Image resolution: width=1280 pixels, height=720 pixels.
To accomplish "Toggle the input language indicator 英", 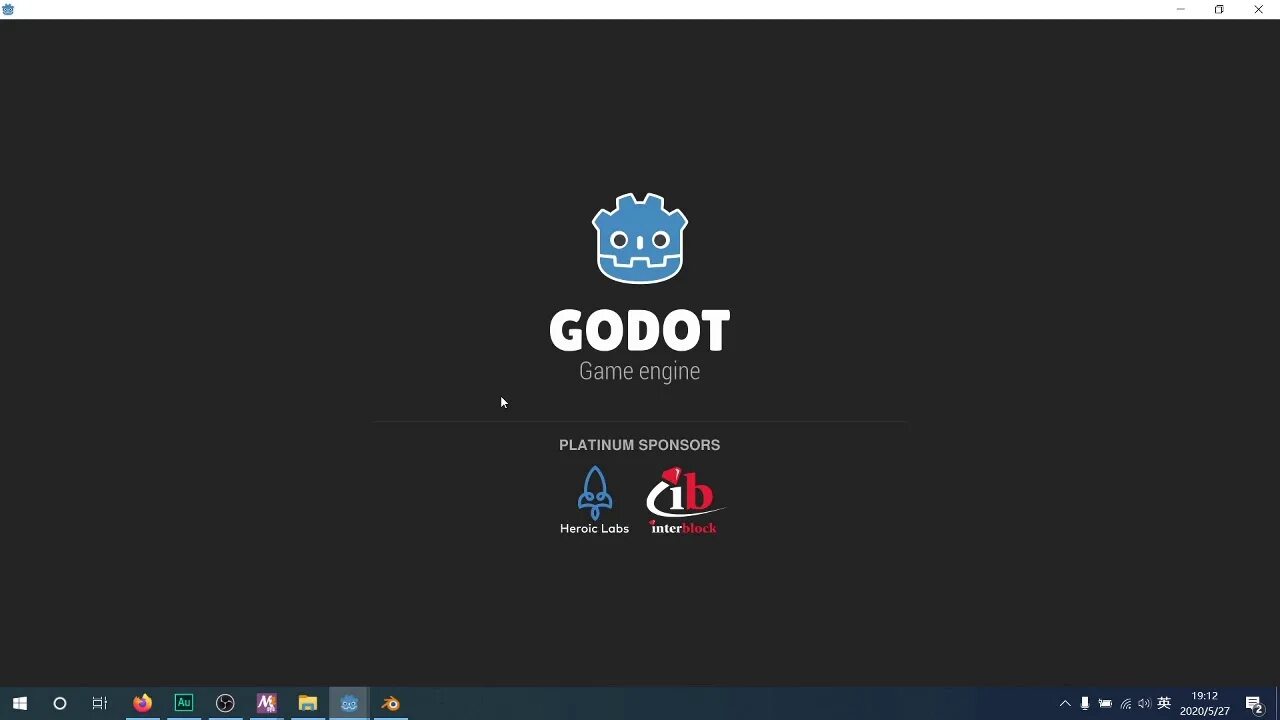I will click(x=1164, y=703).
